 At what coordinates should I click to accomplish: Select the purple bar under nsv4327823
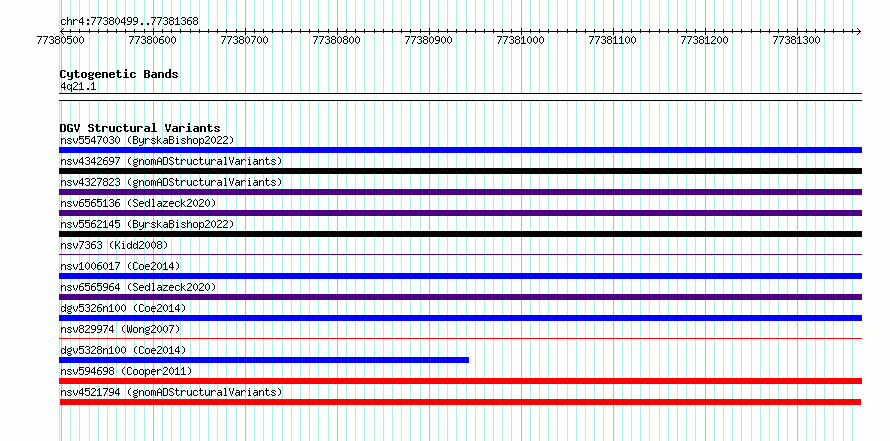click(460, 192)
